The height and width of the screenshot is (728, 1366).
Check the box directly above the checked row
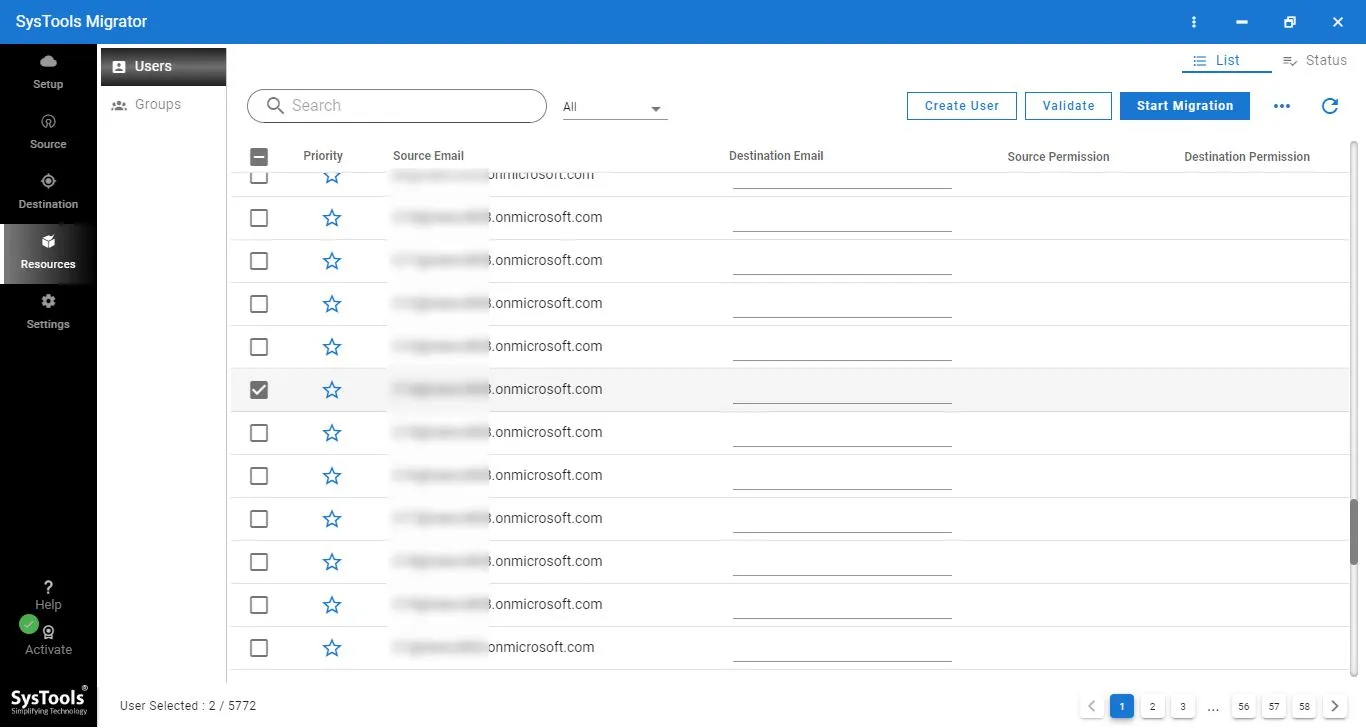tap(259, 347)
